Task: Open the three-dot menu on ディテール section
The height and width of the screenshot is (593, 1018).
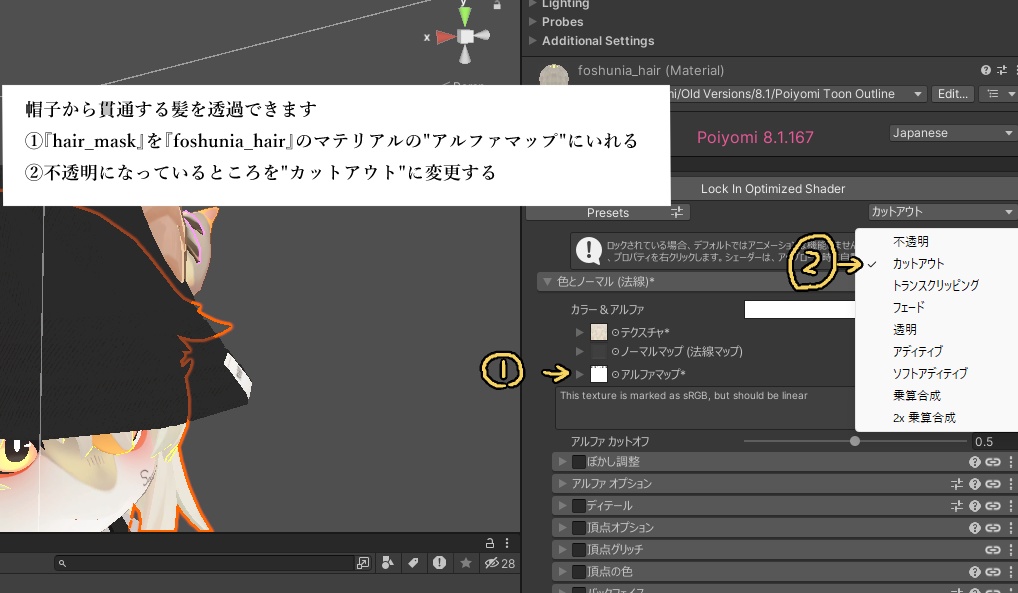Action: tap(1009, 505)
